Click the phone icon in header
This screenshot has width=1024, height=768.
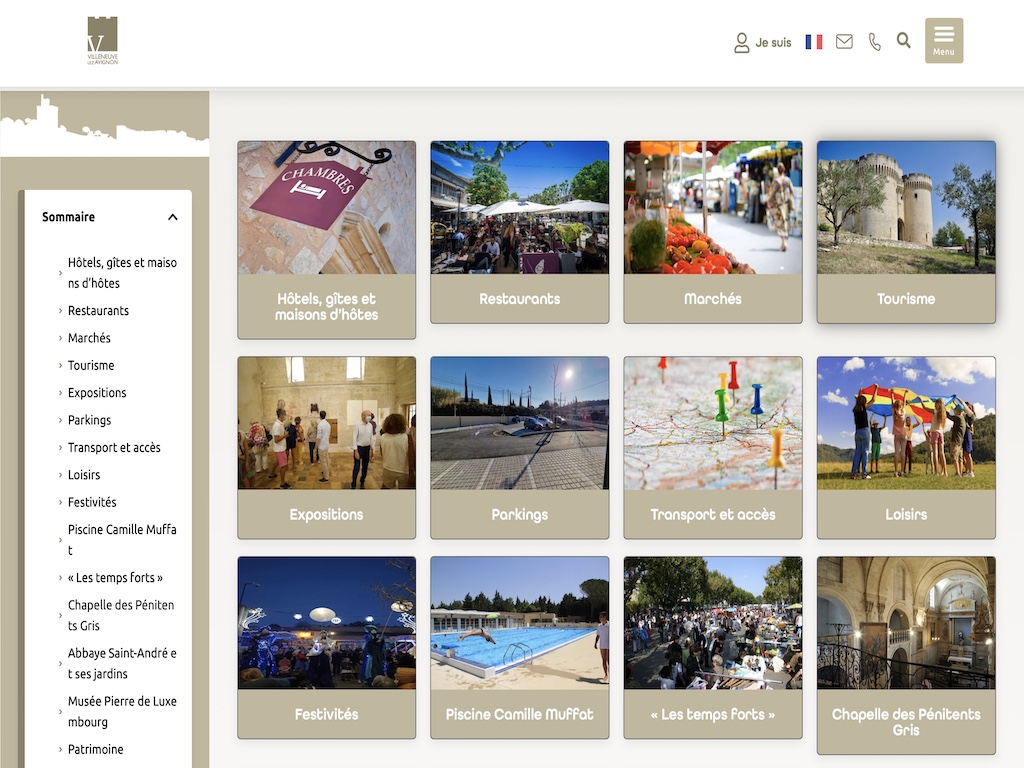(875, 42)
